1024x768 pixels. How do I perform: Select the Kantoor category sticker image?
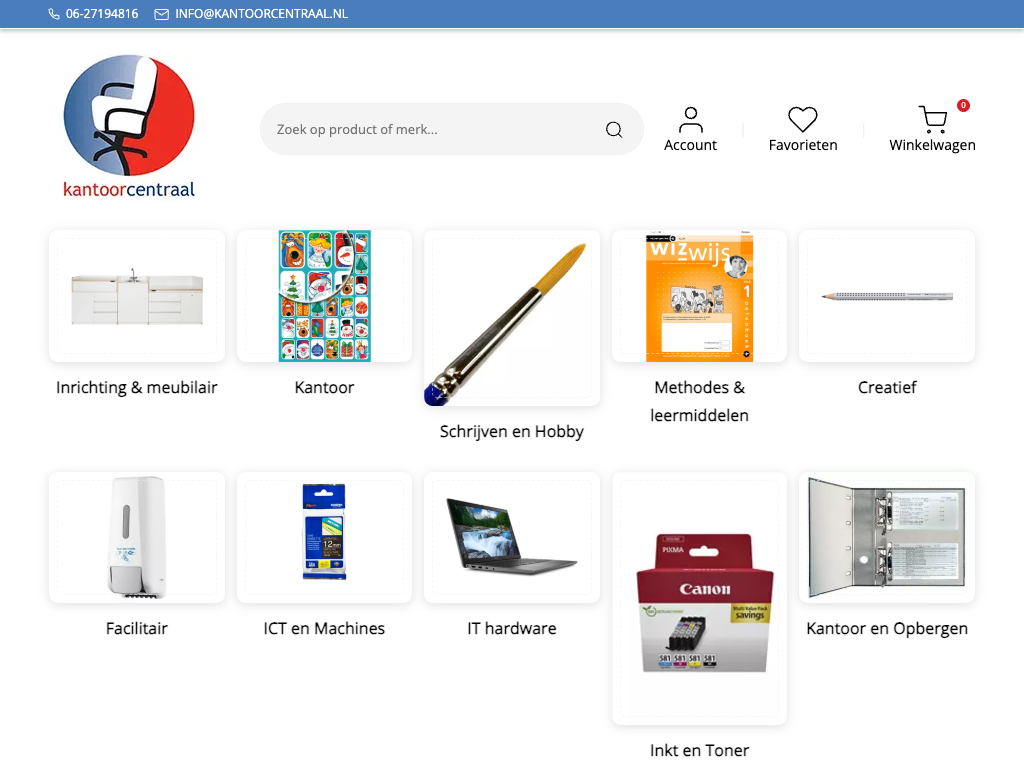325,296
